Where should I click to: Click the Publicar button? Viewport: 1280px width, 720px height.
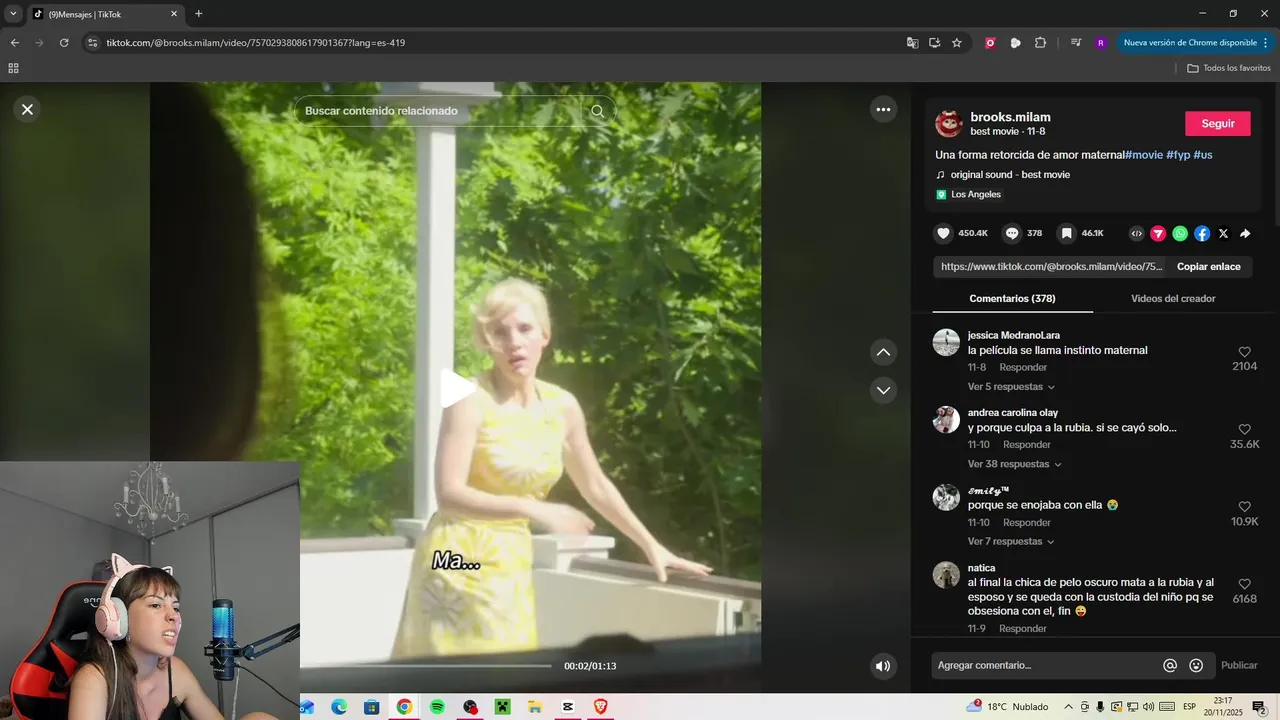(x=1239, y=665)
